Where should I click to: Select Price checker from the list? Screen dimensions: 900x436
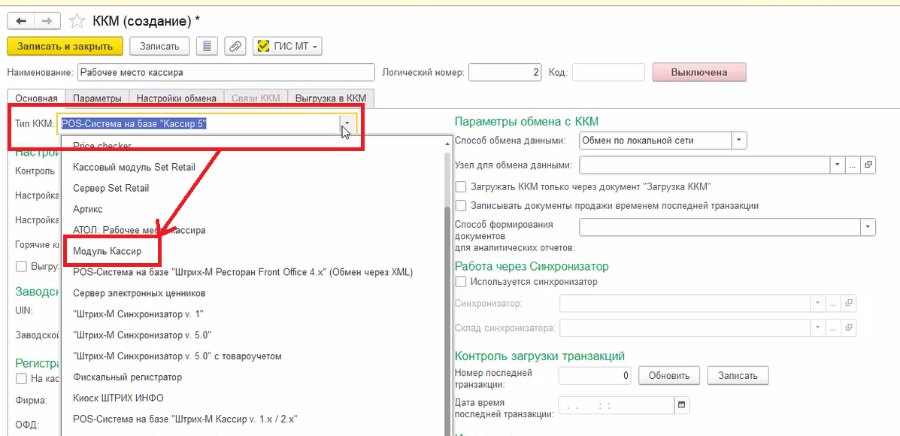click(102, 146)
